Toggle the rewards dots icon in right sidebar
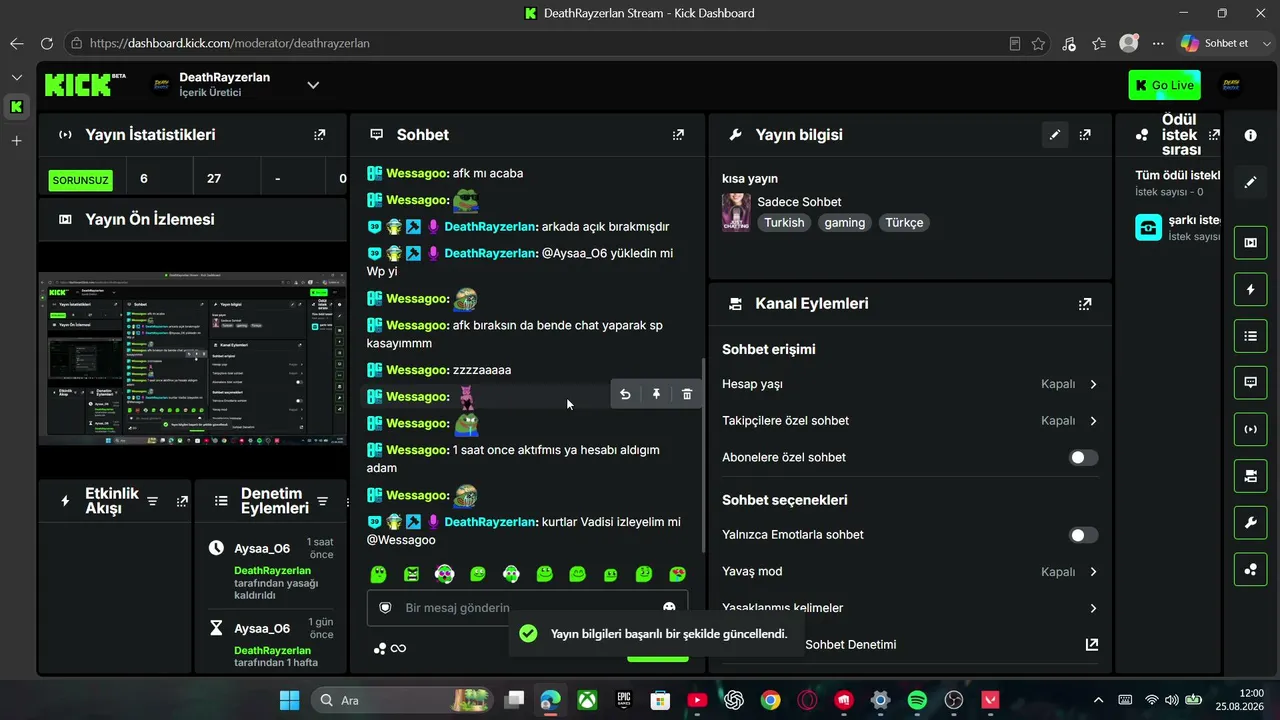This screenshot has height=720, width=1280. 1250,569
